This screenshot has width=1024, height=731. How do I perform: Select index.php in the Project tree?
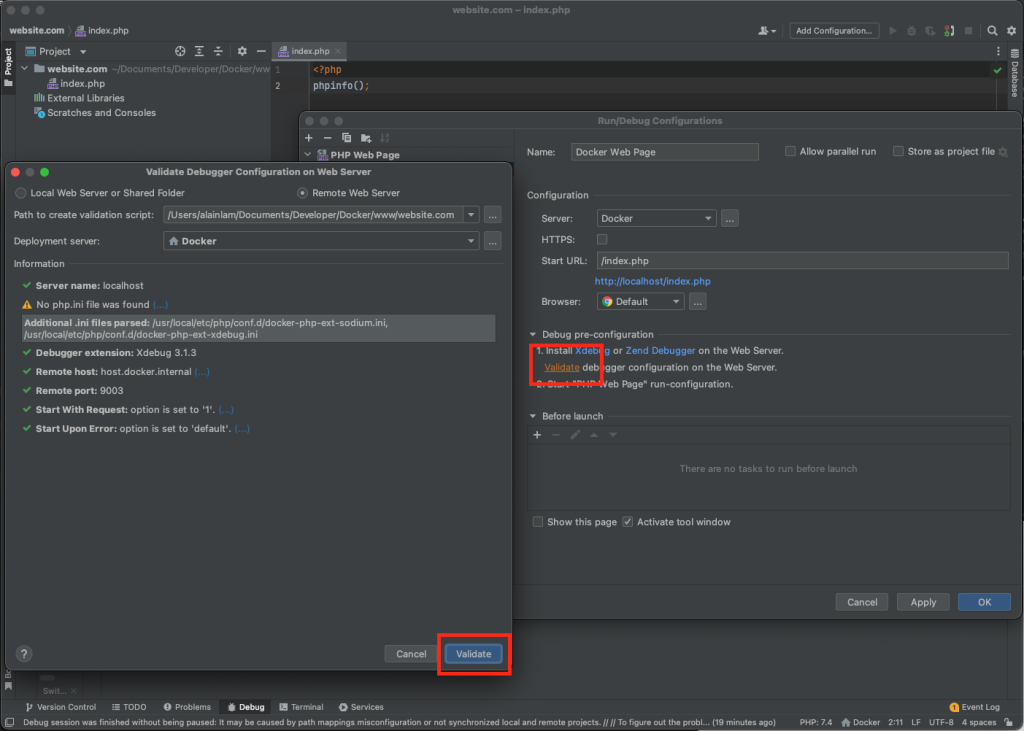click(76, 84)
